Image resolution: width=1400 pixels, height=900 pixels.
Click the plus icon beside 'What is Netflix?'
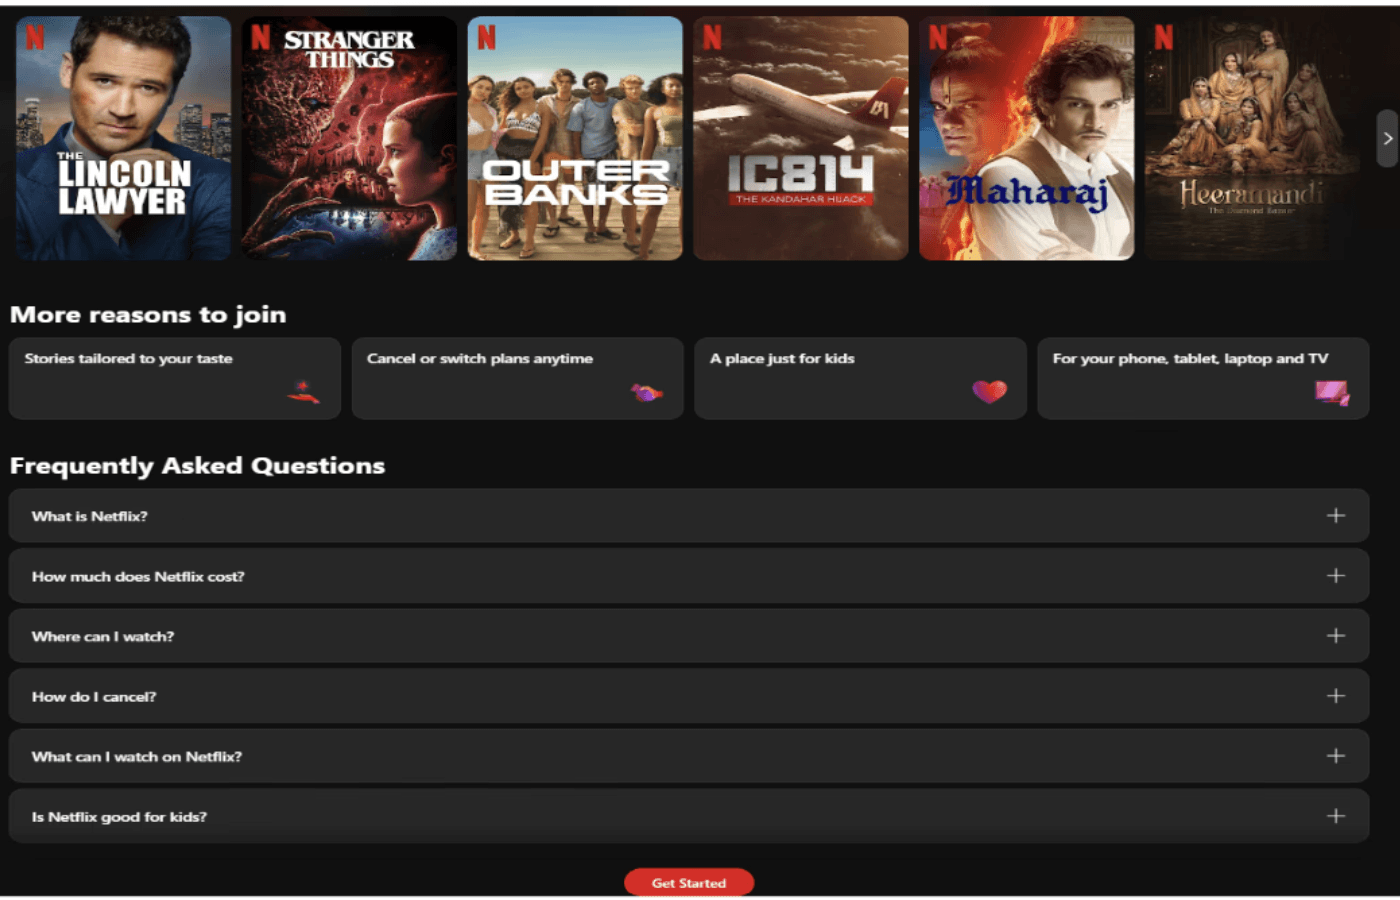(1336, 516)
